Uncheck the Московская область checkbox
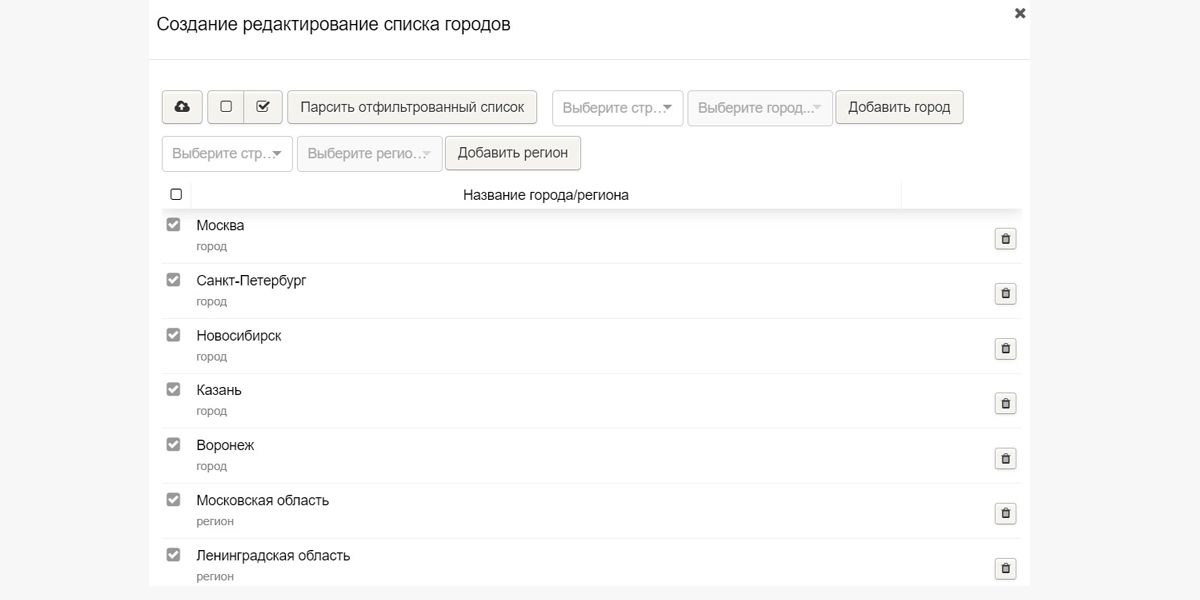The height and width of the screenshot is (600, 1200). (173, 499)
